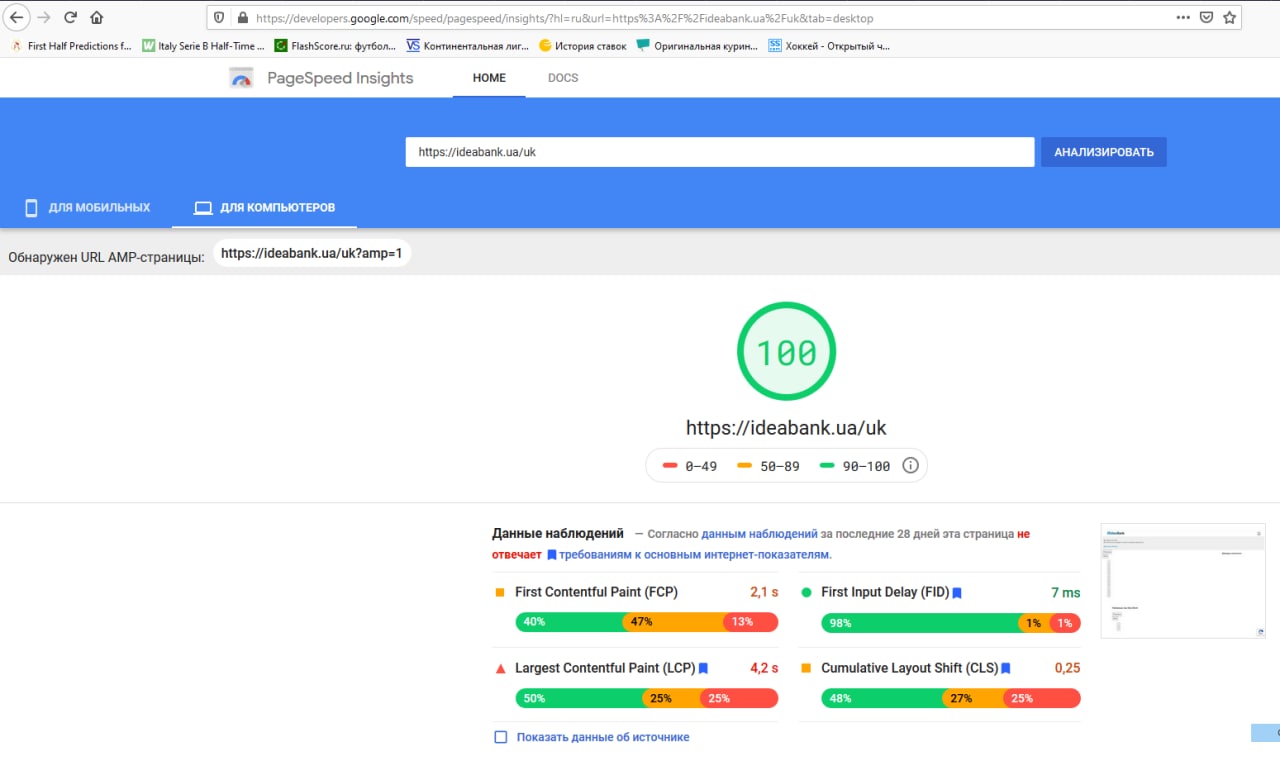Open tracking protection shield in address bar
1280x780 pixels.
pyautogui.click(x=220, y=18)
